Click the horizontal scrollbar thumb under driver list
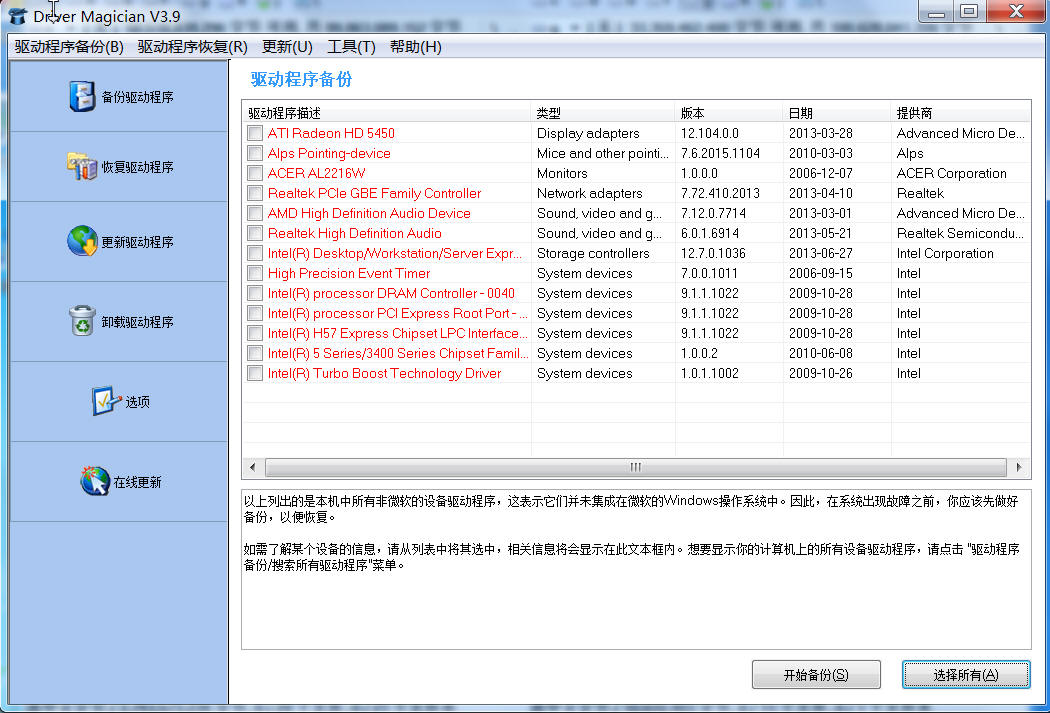 click(x=635, y=467)
